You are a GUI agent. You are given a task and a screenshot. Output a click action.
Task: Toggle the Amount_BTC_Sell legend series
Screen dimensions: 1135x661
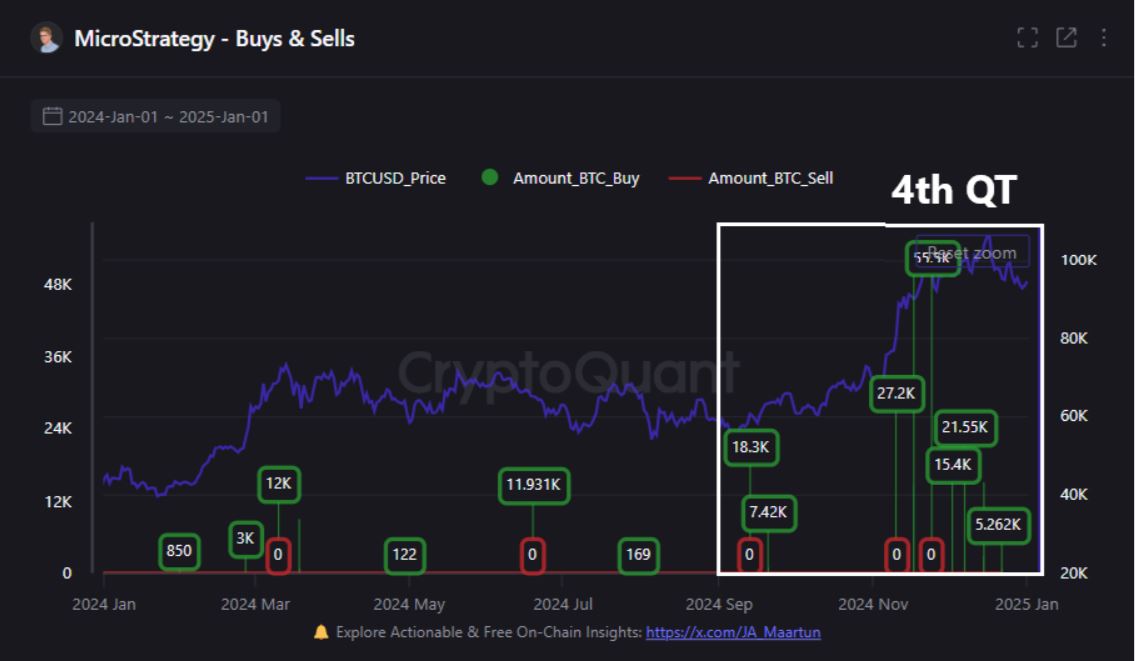(751, 178)
